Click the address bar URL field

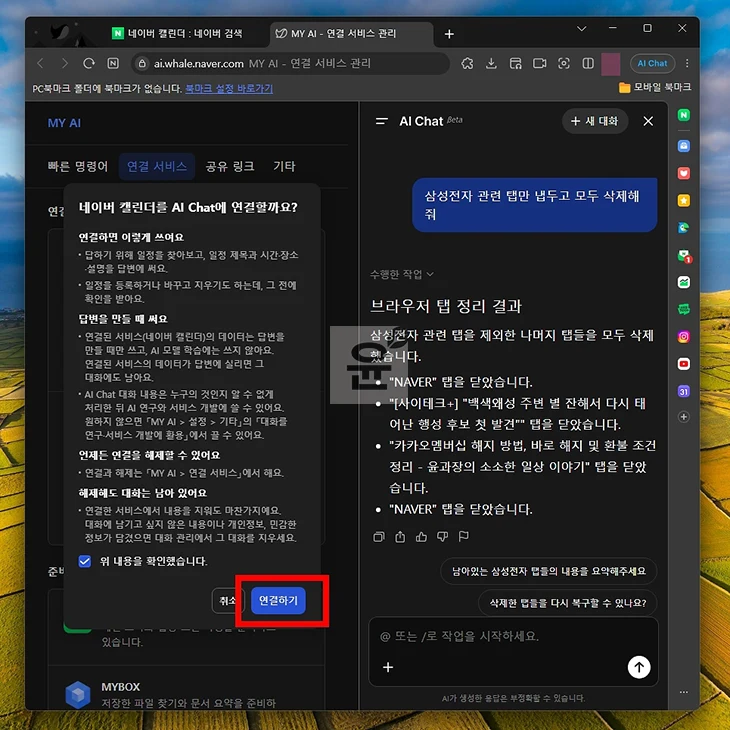(293, 63)
